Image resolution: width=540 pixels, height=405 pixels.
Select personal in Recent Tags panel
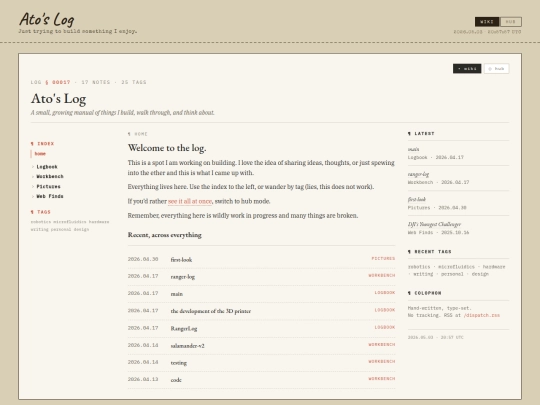click(x=452, y=274)
